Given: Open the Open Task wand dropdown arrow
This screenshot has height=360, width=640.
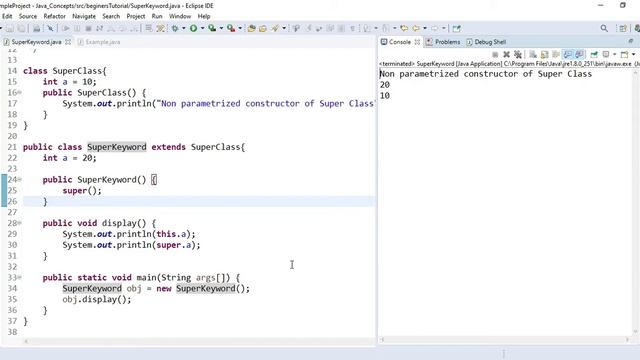Looking at the screenshot, I should (x=284, y=28).
